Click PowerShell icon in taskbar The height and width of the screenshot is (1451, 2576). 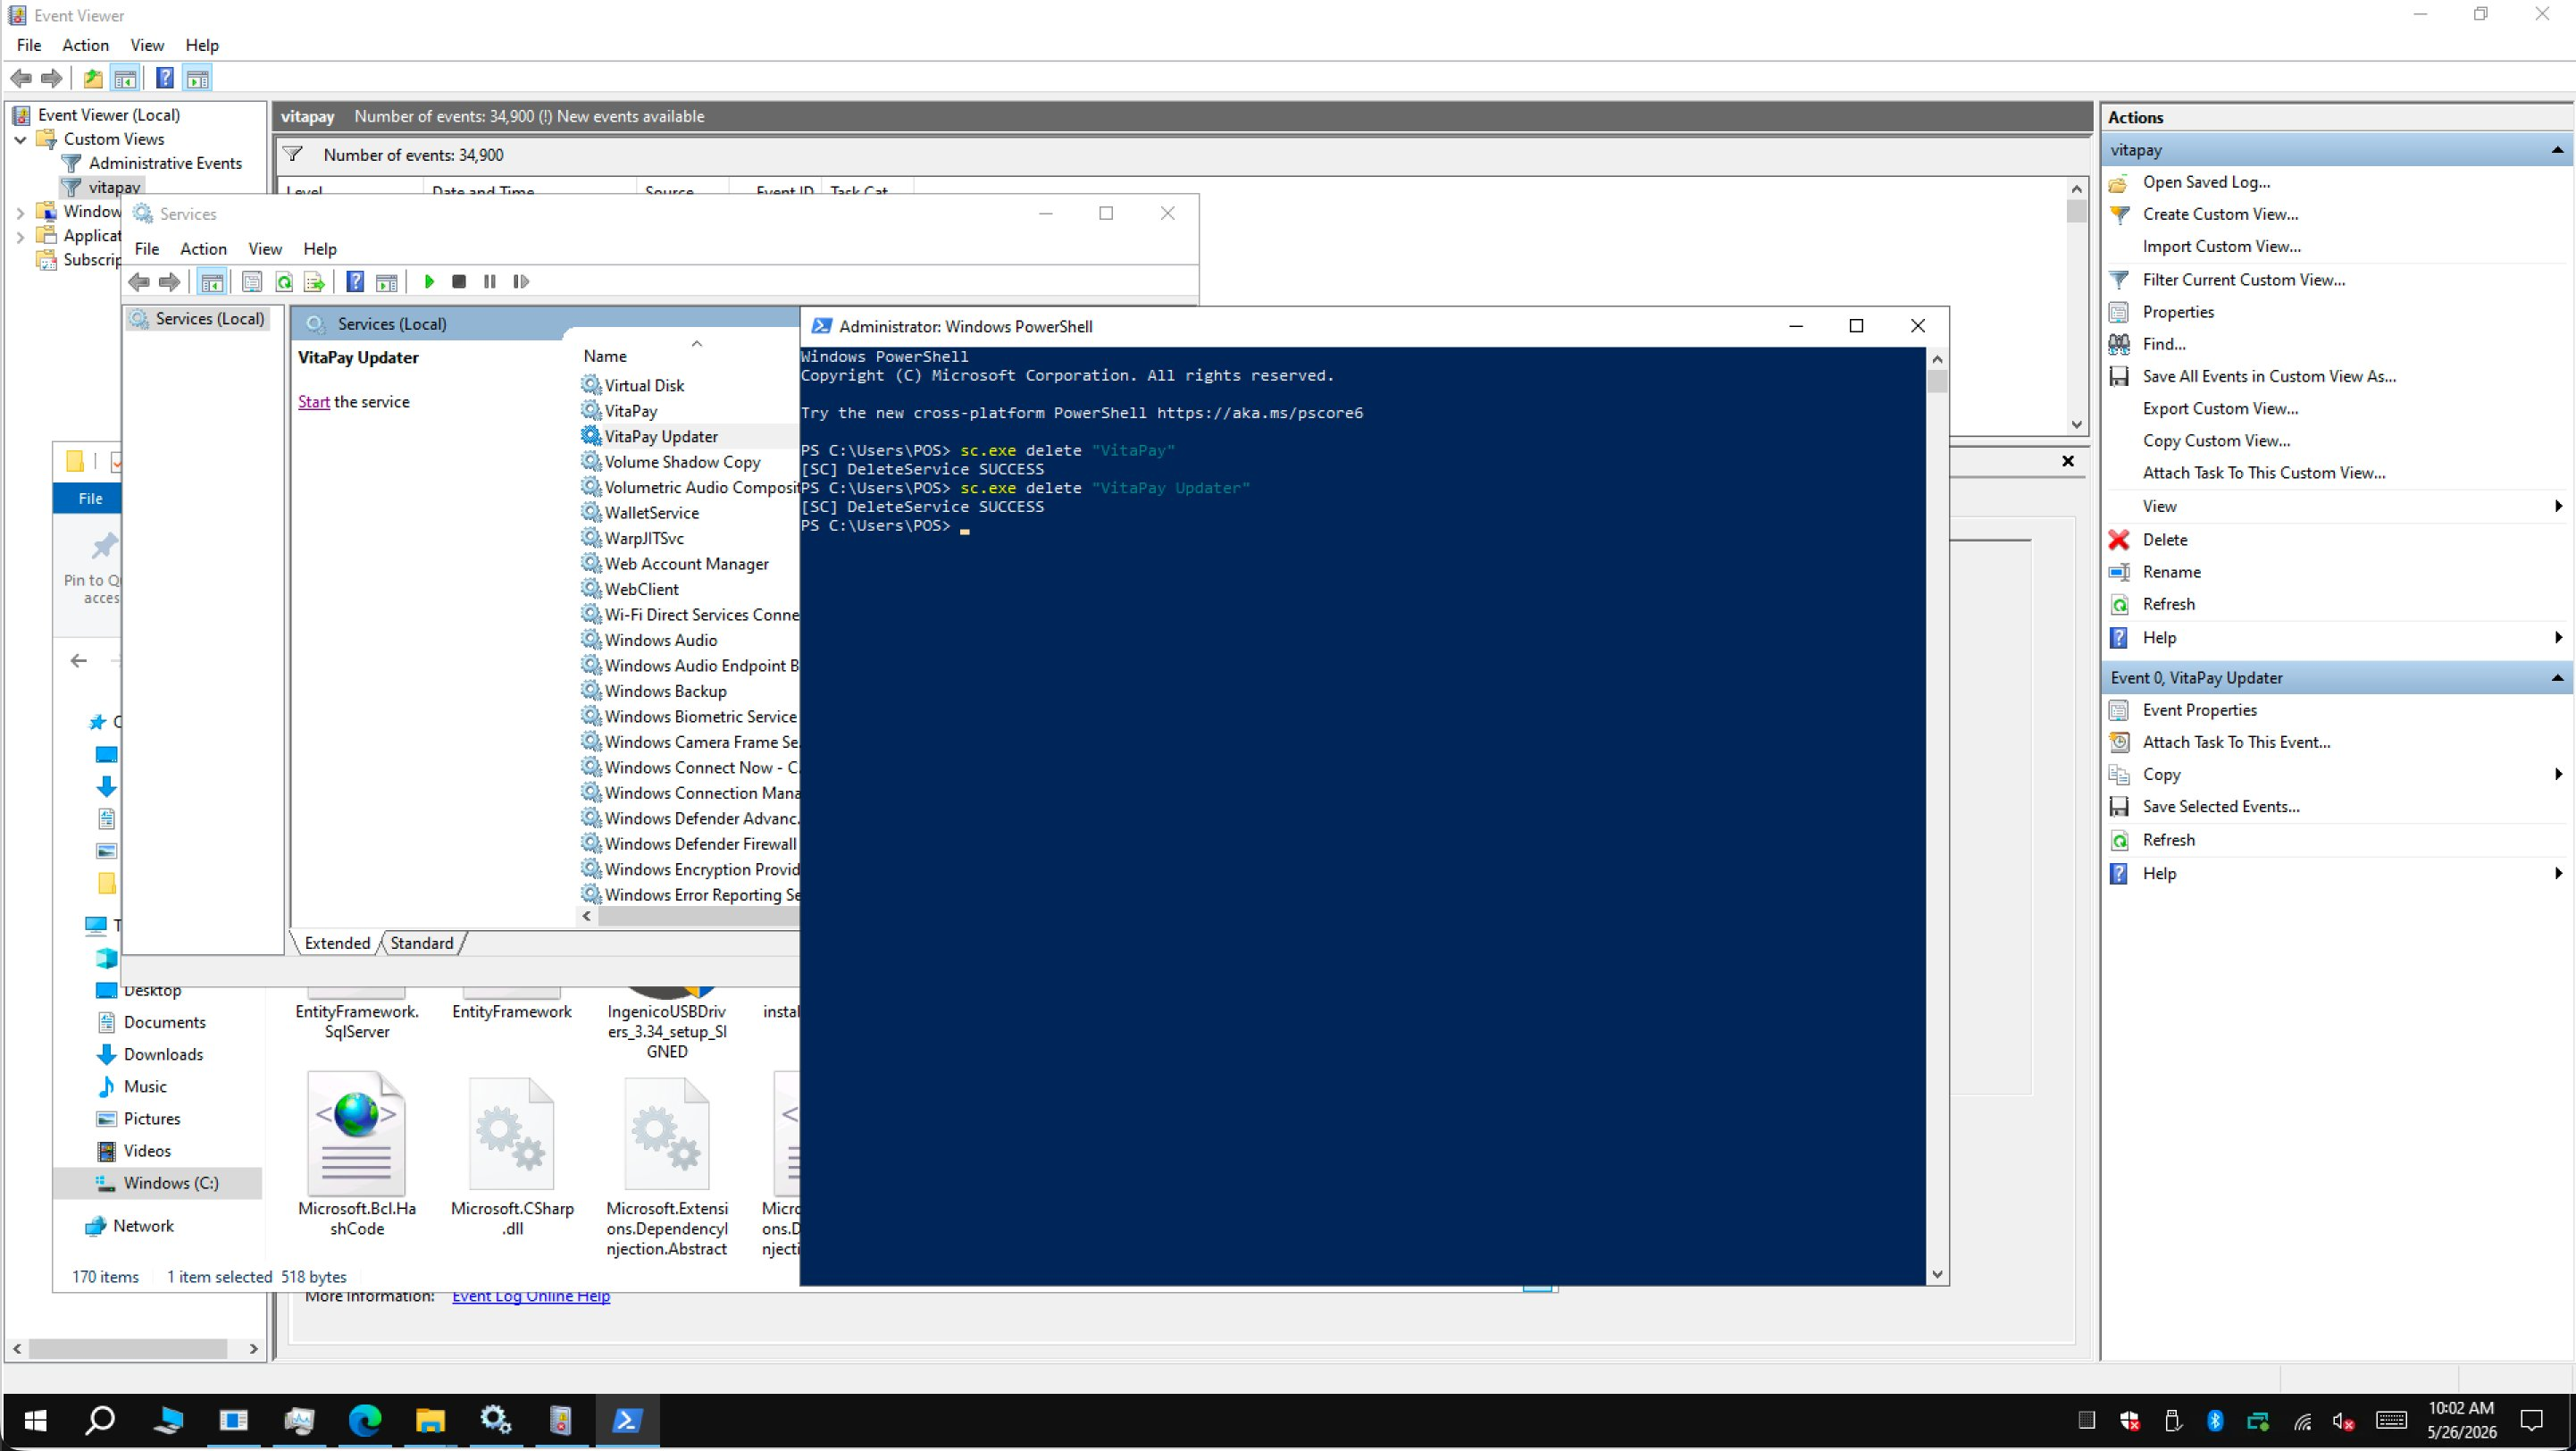point(627,1420)
